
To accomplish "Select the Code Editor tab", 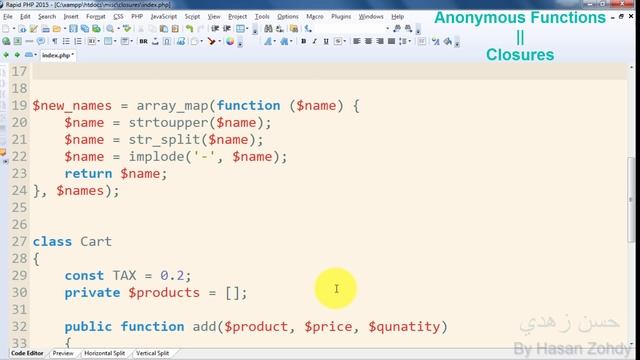I will 27,353.
